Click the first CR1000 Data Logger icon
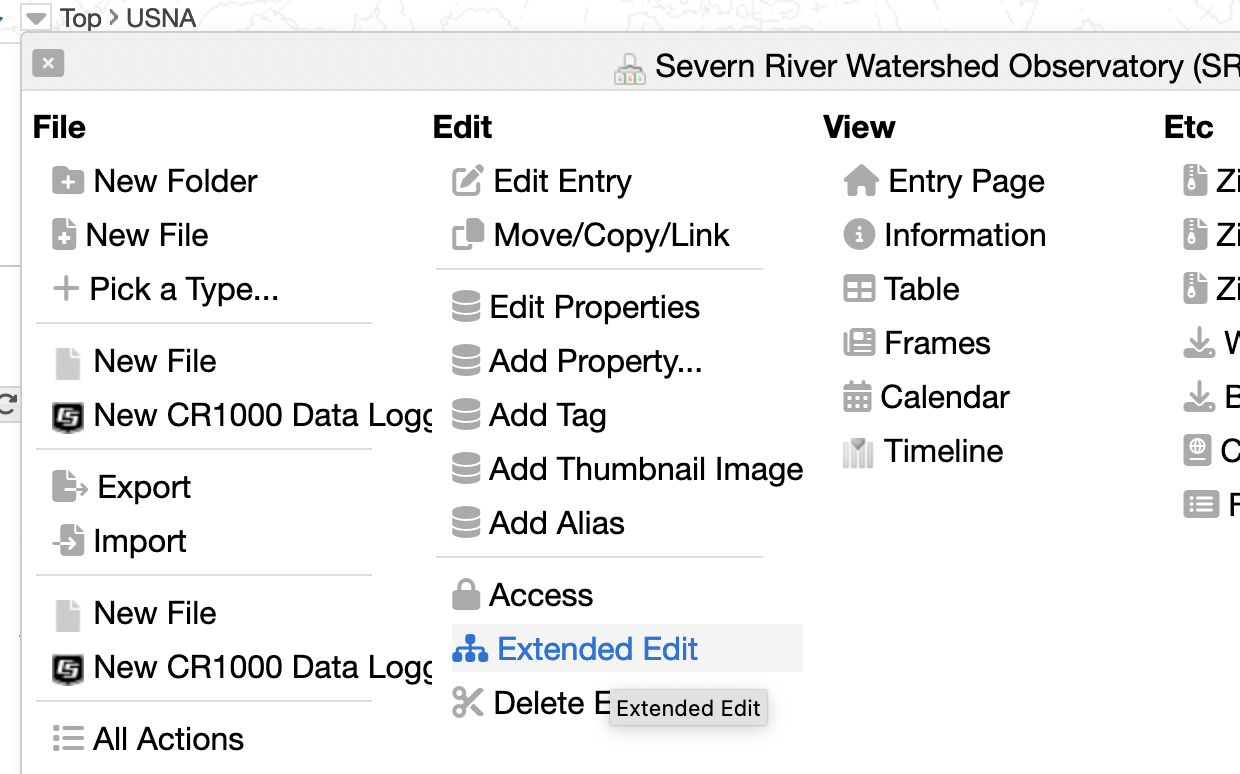 [x=67, y=416]
